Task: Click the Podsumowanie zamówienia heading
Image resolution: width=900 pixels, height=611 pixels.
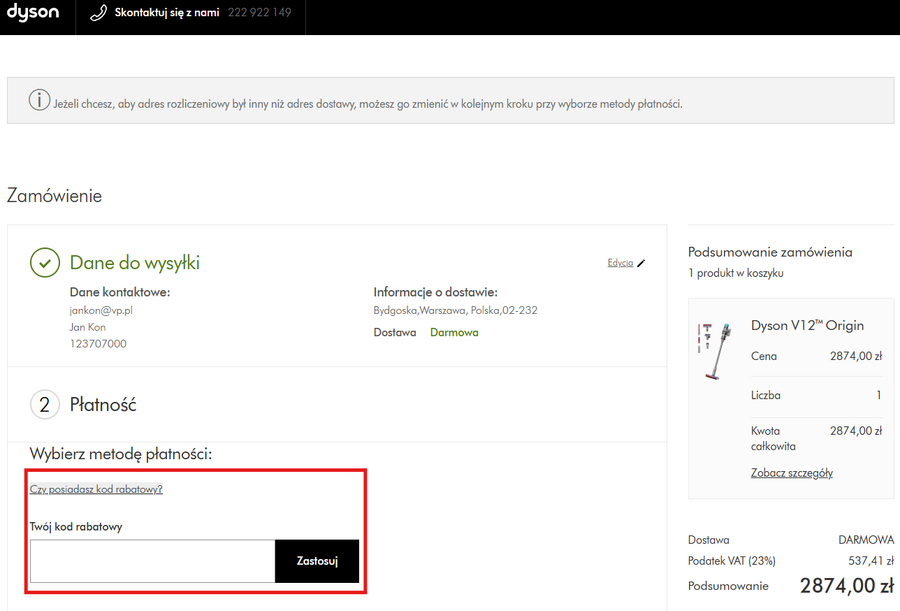Action: coord(770,252)
